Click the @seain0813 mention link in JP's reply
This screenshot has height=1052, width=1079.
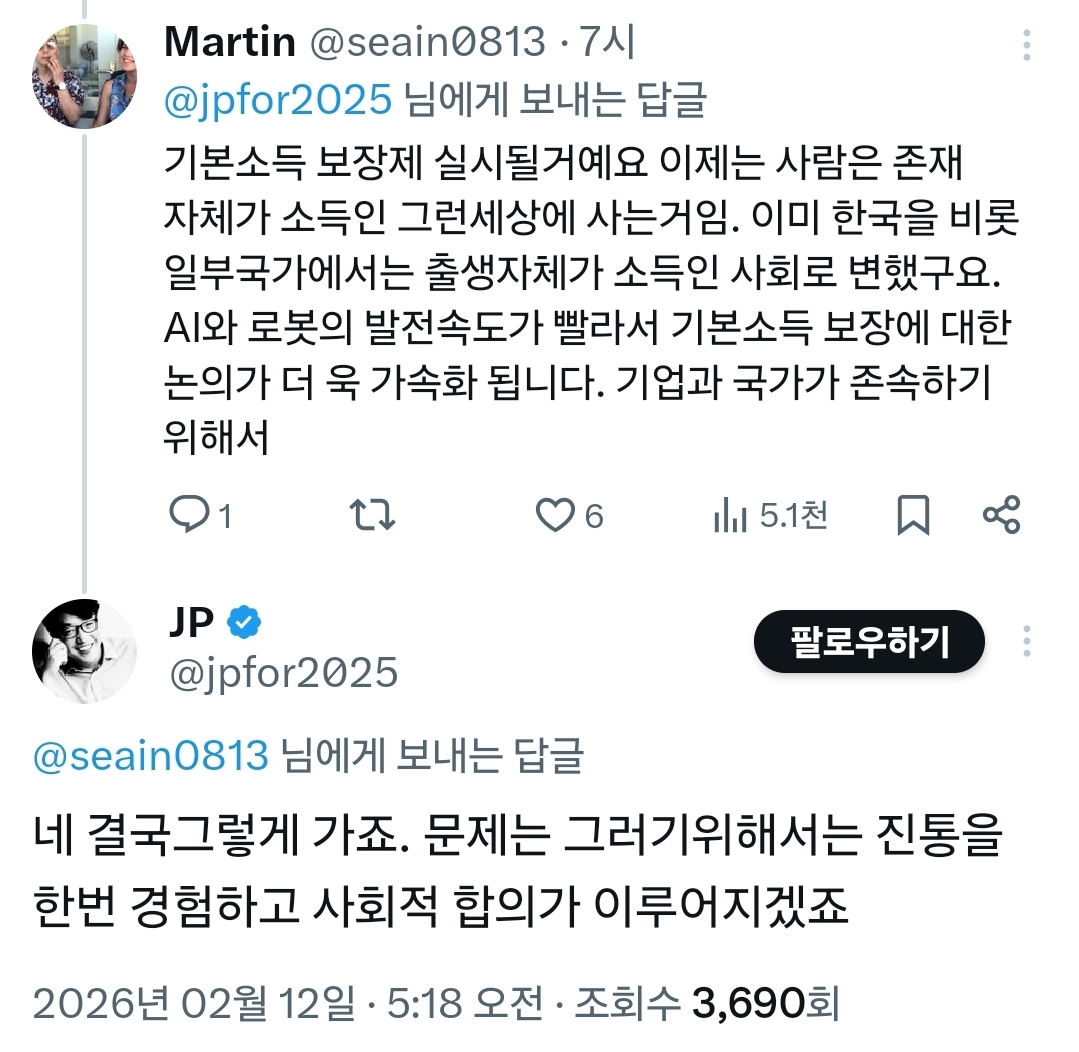[x=151, y=756]
